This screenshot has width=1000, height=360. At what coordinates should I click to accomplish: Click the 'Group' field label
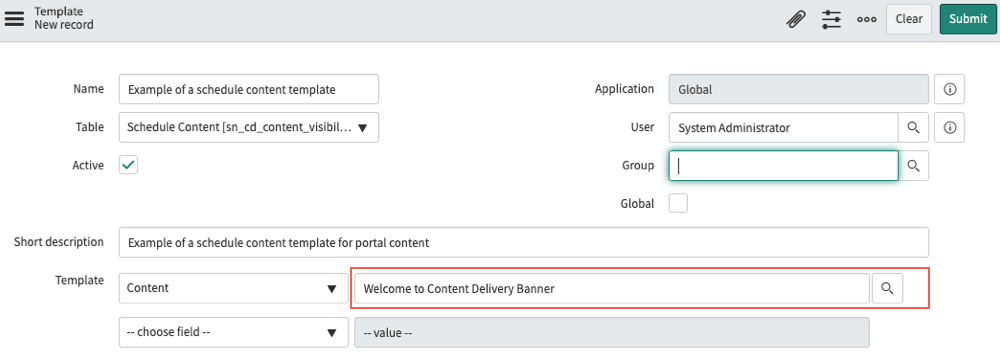click(x=638, y=165)
